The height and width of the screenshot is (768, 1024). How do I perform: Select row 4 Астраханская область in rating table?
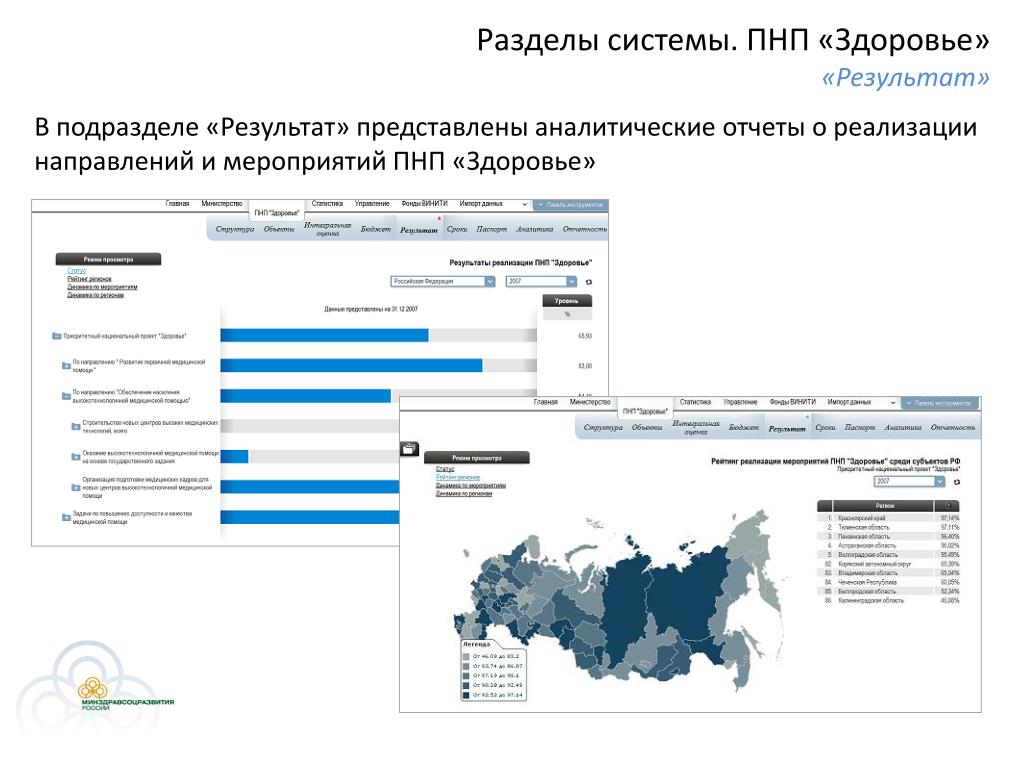tap(889, 545)
